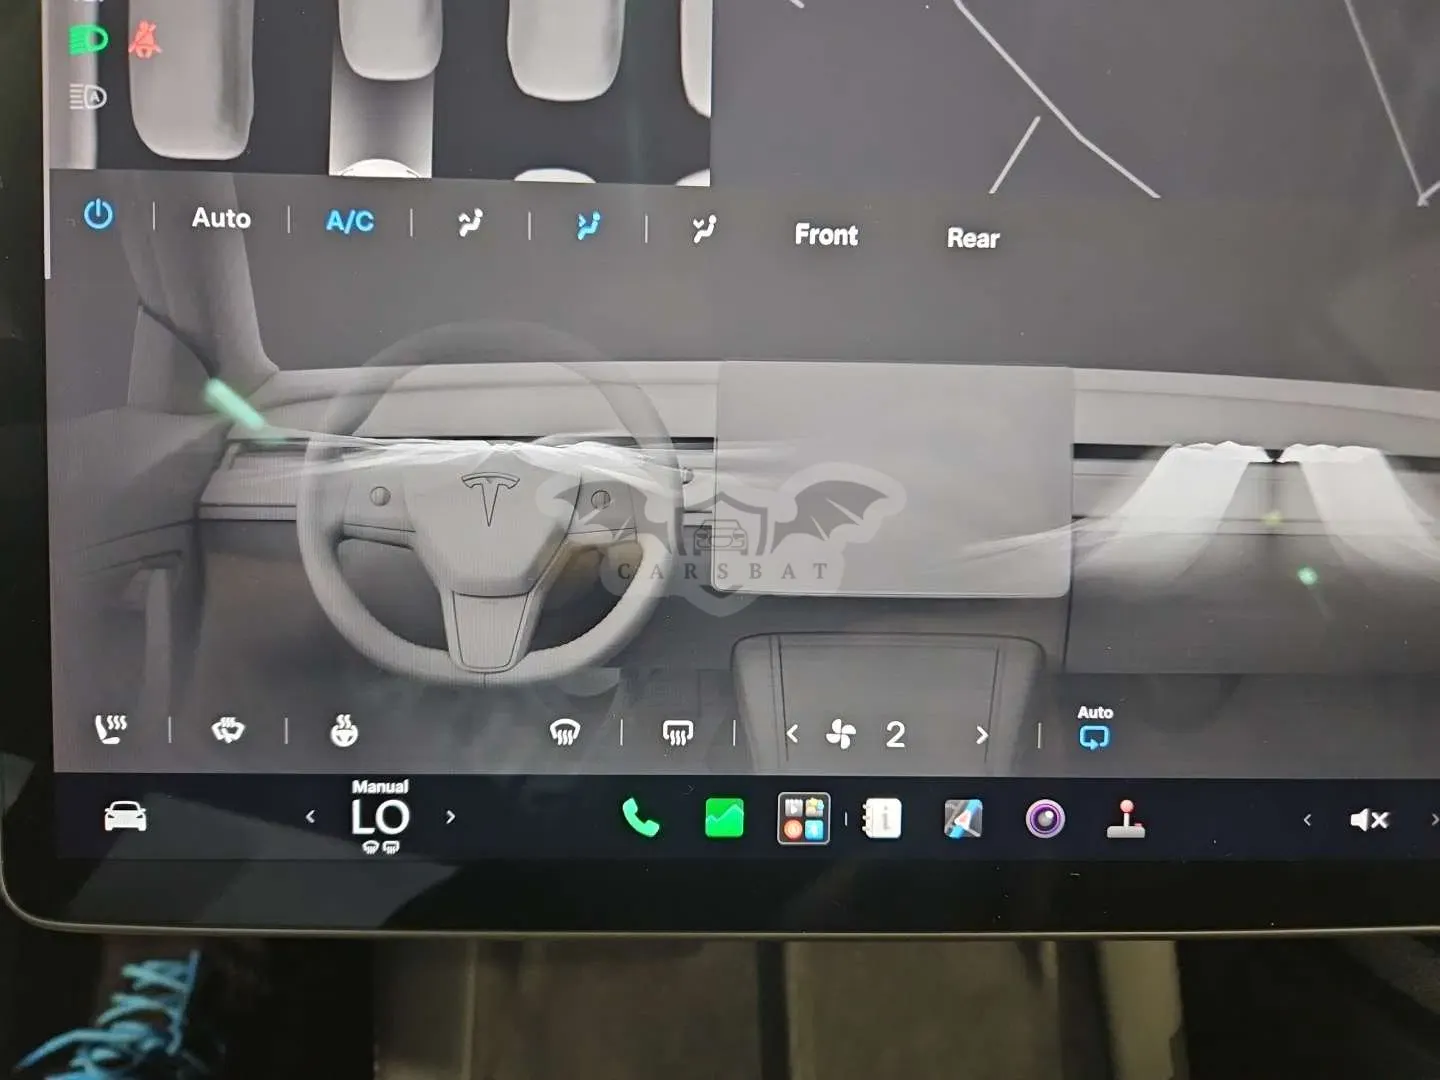Select windshield-level airflow direction icon
The height and width of the screenshot is (1080, 1440).
coord(470,223)
